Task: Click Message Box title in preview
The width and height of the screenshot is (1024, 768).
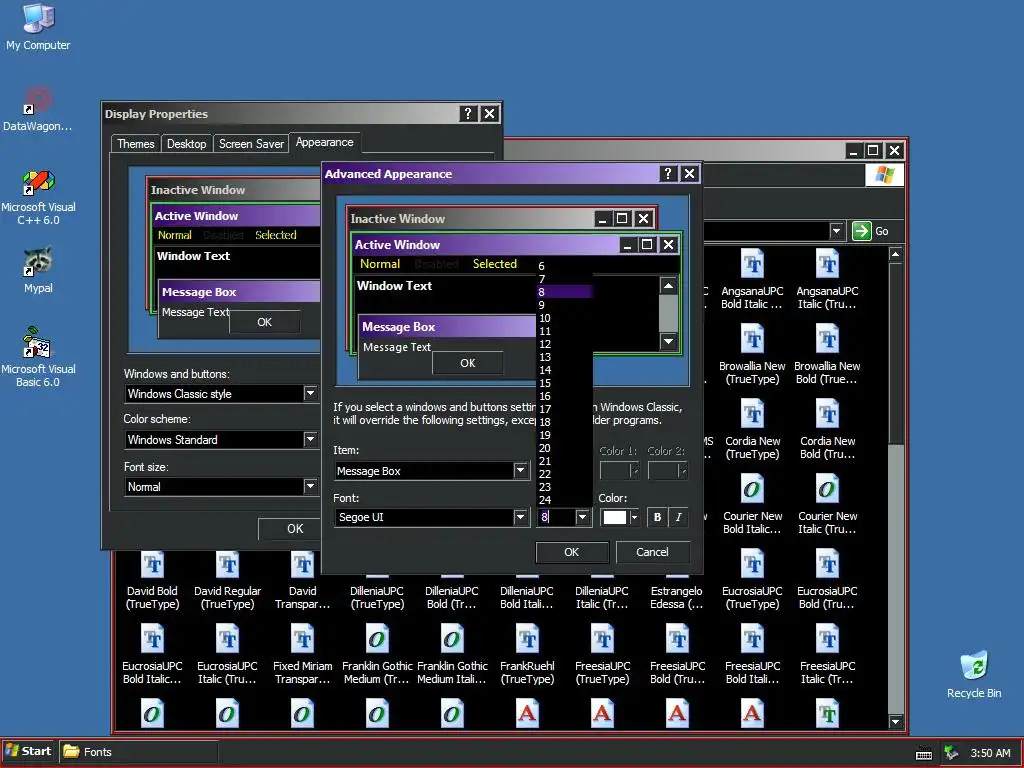Action: pyautogui.click(x=398, y=327)
